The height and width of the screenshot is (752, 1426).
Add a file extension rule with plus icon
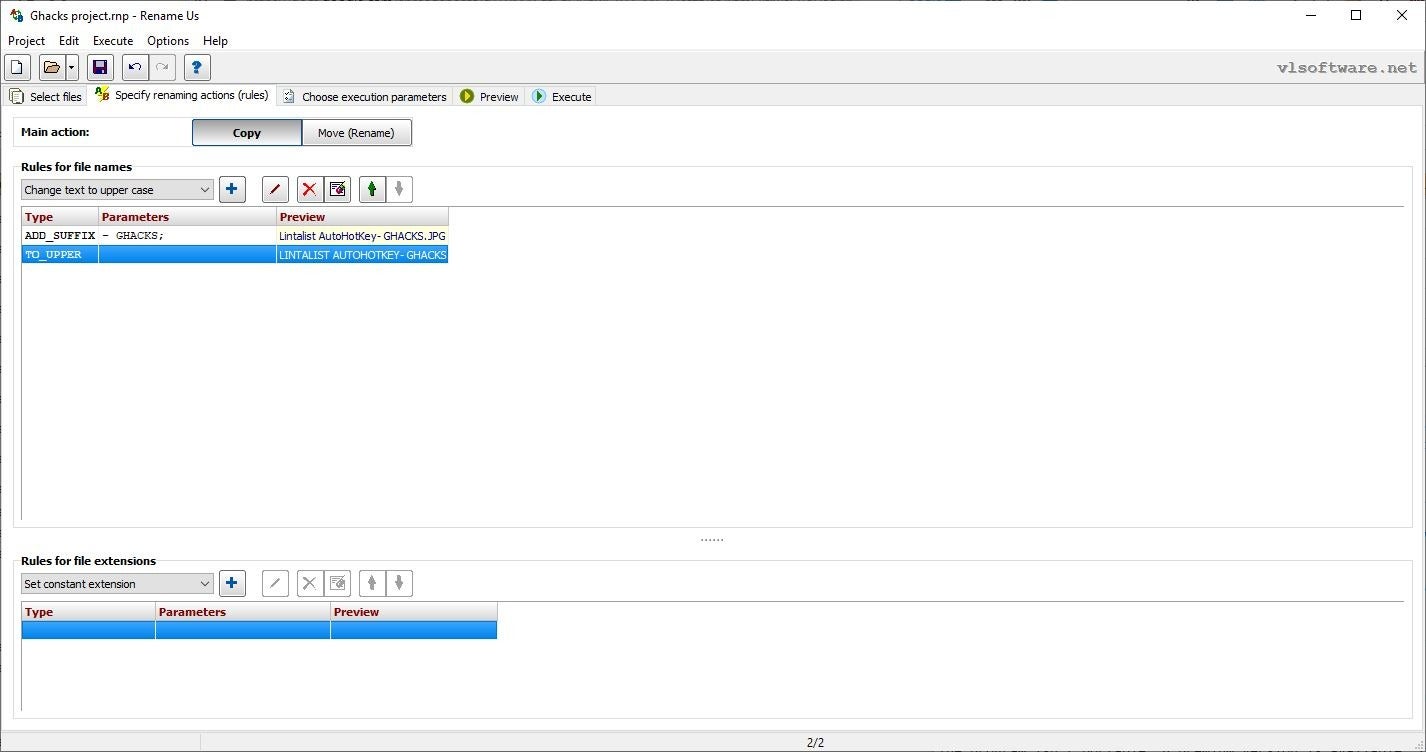click(232, 583)
